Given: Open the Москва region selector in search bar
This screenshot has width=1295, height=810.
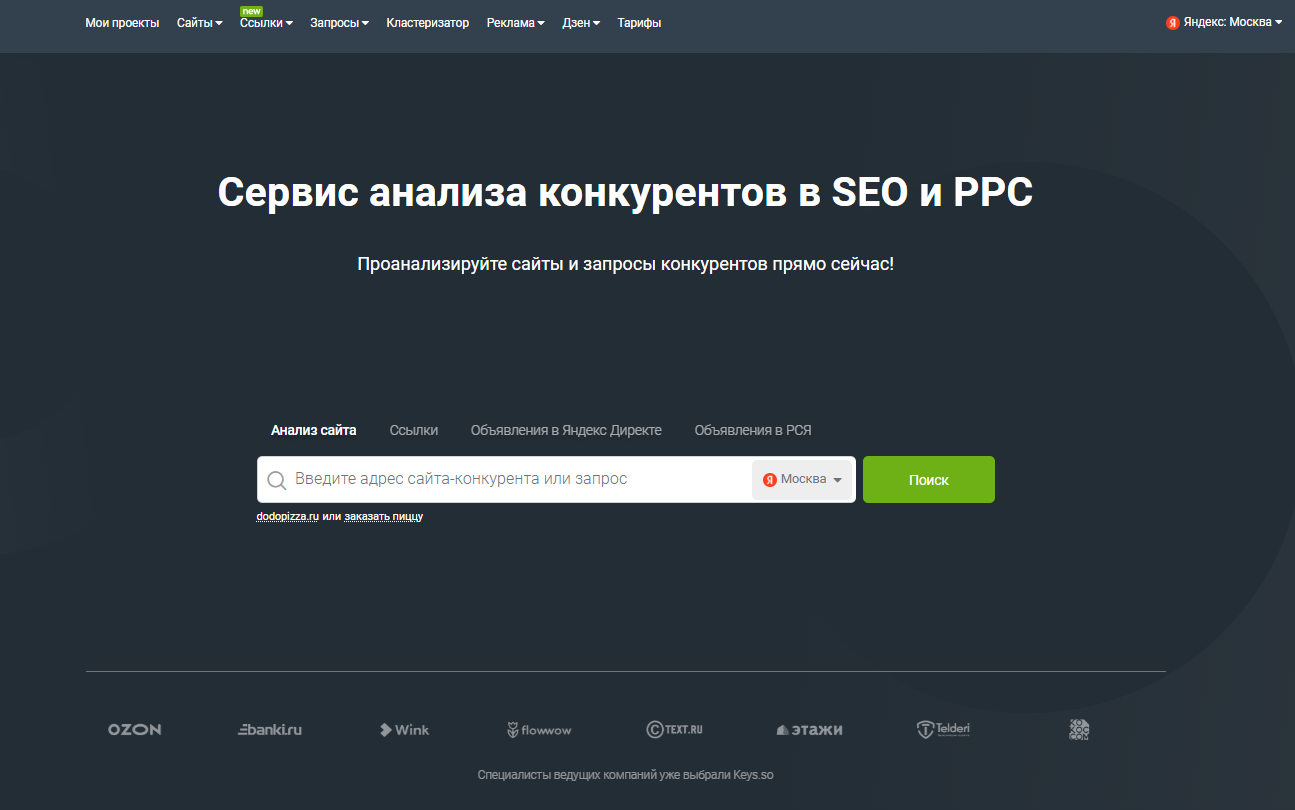Looking at the screenshot, I should point(802,480).
